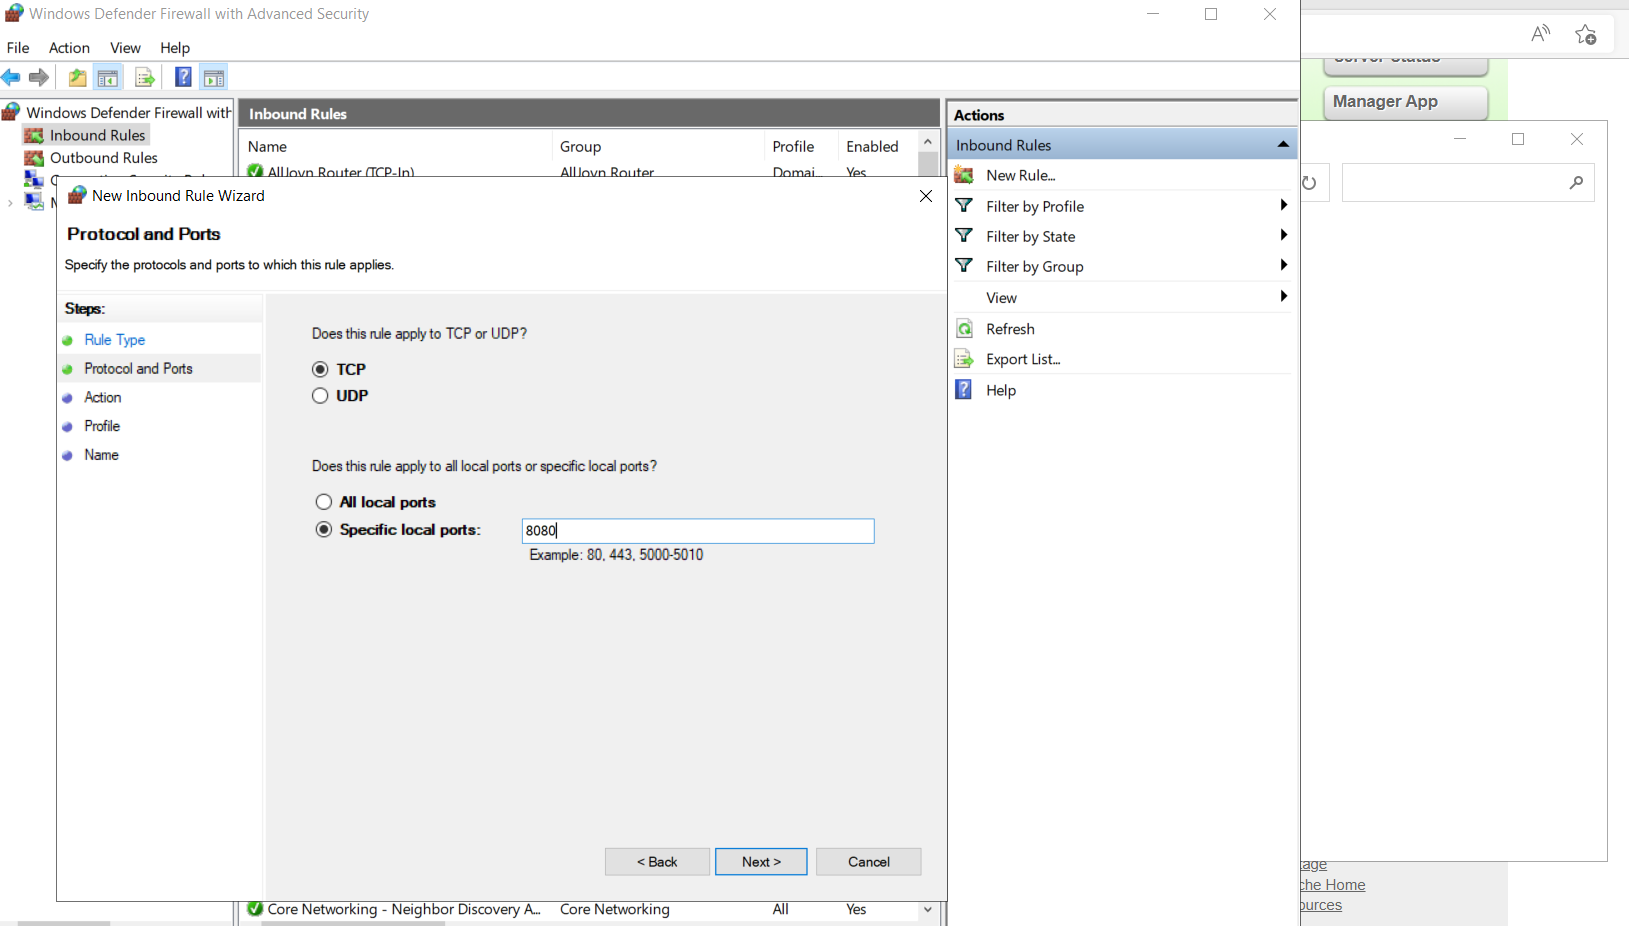This screenshot has height=926, width=1629.
Task: Select Windows Defender Firewall root node
Action: (129, 112)
